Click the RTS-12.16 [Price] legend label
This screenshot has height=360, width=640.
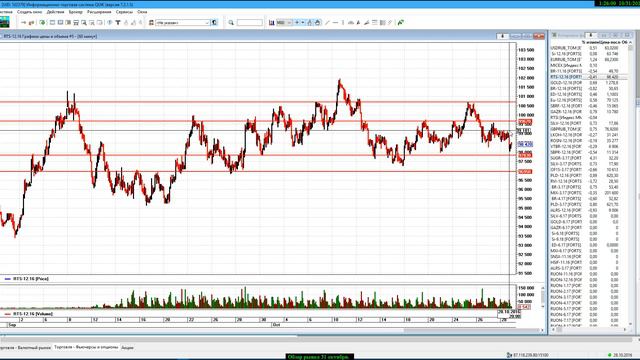[x=31, y=279]
